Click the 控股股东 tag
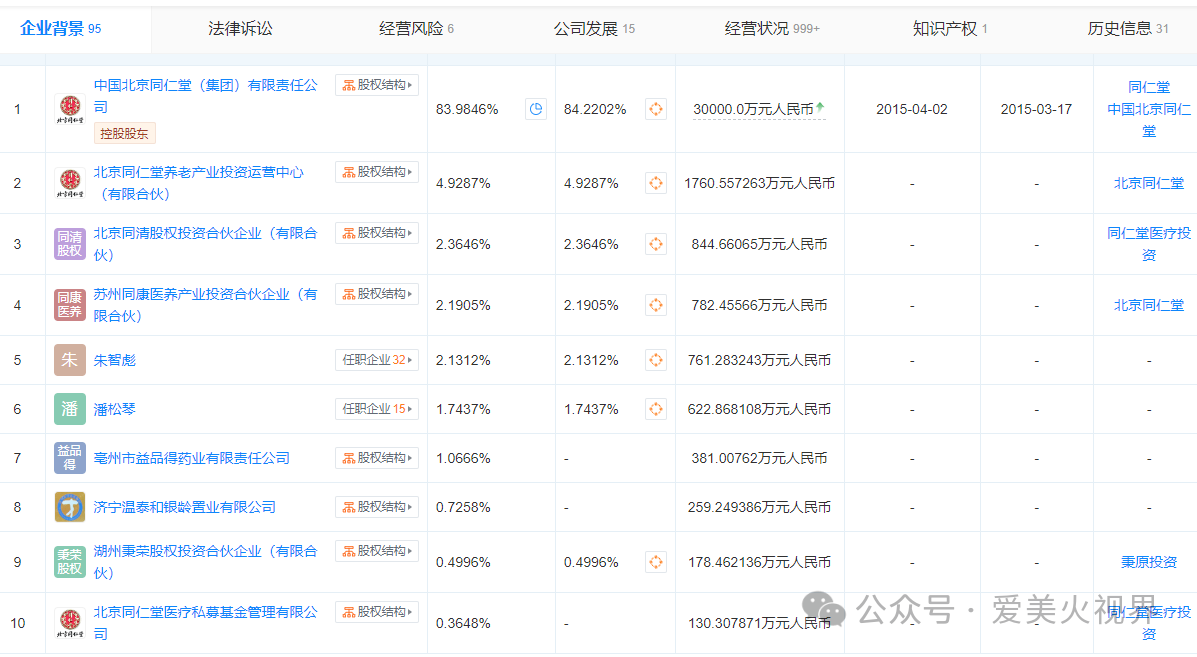 coord(124,134)
